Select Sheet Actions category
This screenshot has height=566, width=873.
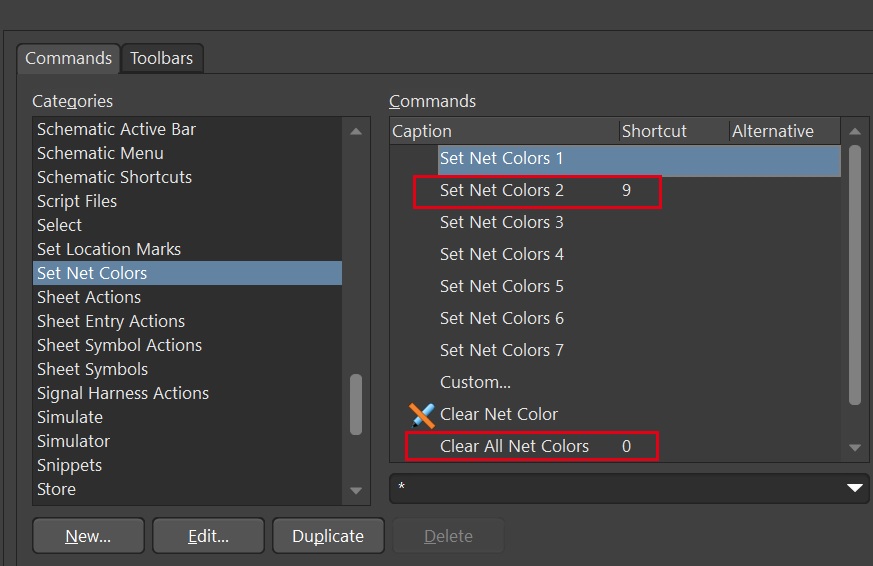click(x=187, y=297)
